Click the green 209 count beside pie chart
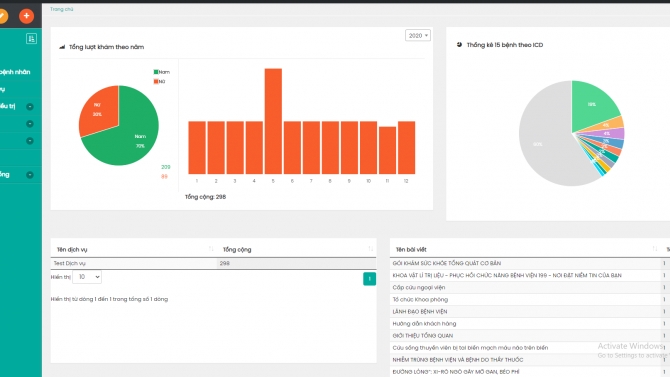This screenshot has height=377, width=670. 165,167
